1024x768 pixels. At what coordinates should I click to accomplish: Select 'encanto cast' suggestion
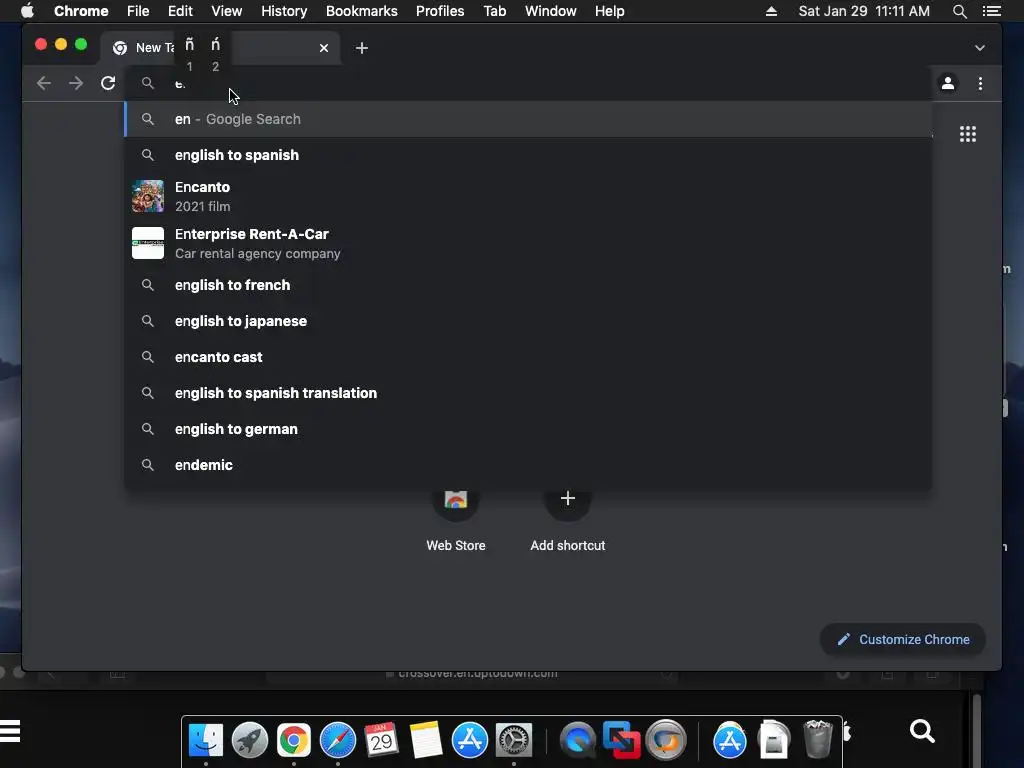(528, 357)
